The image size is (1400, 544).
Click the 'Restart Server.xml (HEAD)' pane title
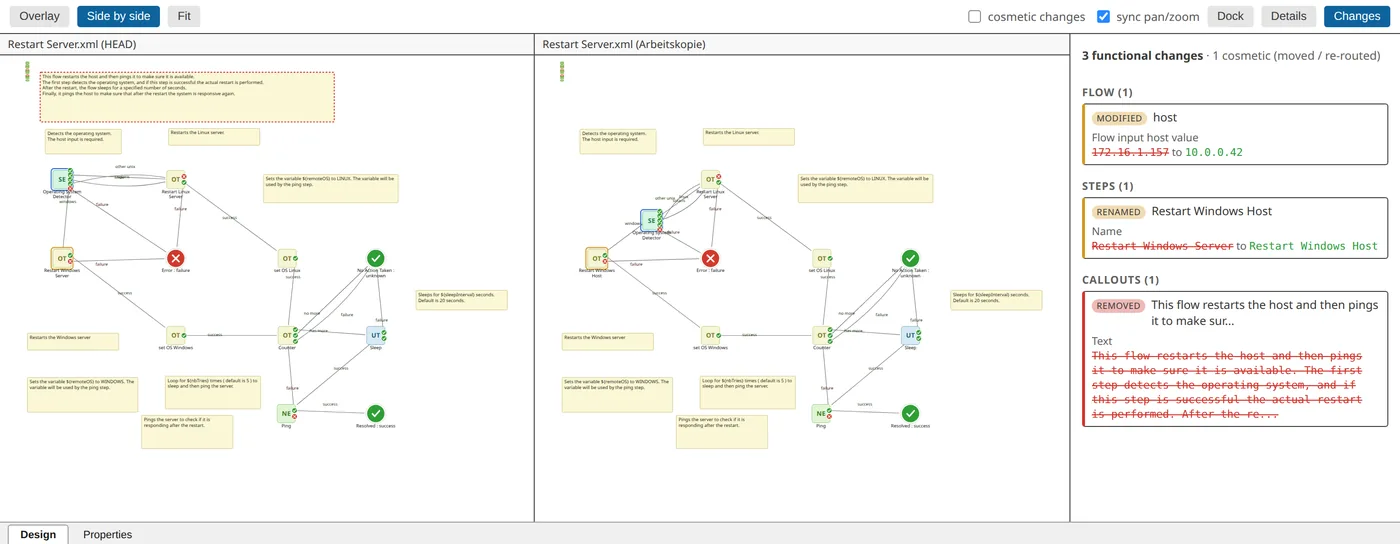click(x=72, y=44)
